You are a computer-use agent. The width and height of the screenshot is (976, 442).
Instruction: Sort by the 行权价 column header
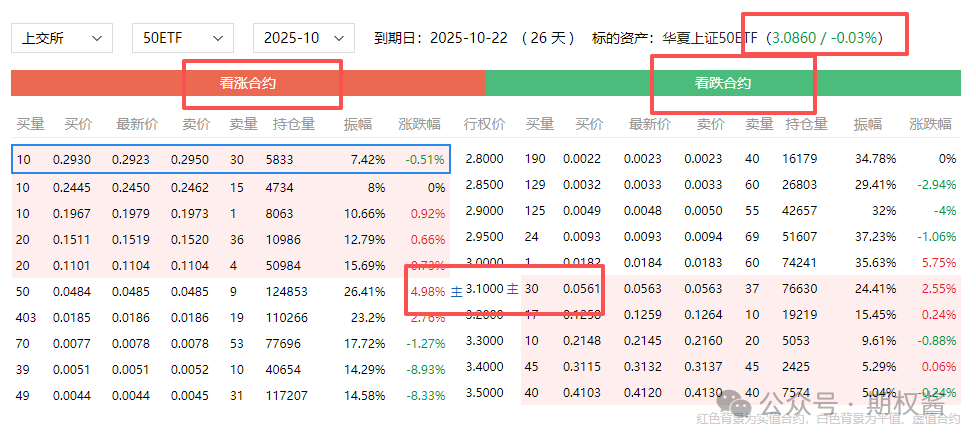tap(484, 125)
